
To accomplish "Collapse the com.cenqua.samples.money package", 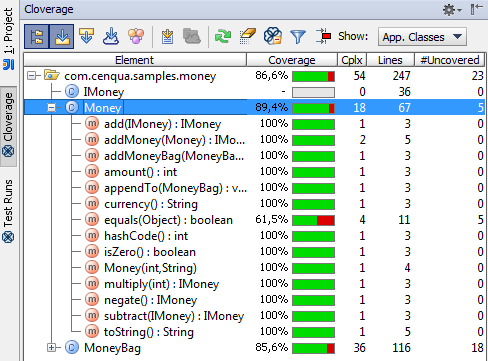I will [32, 76].
